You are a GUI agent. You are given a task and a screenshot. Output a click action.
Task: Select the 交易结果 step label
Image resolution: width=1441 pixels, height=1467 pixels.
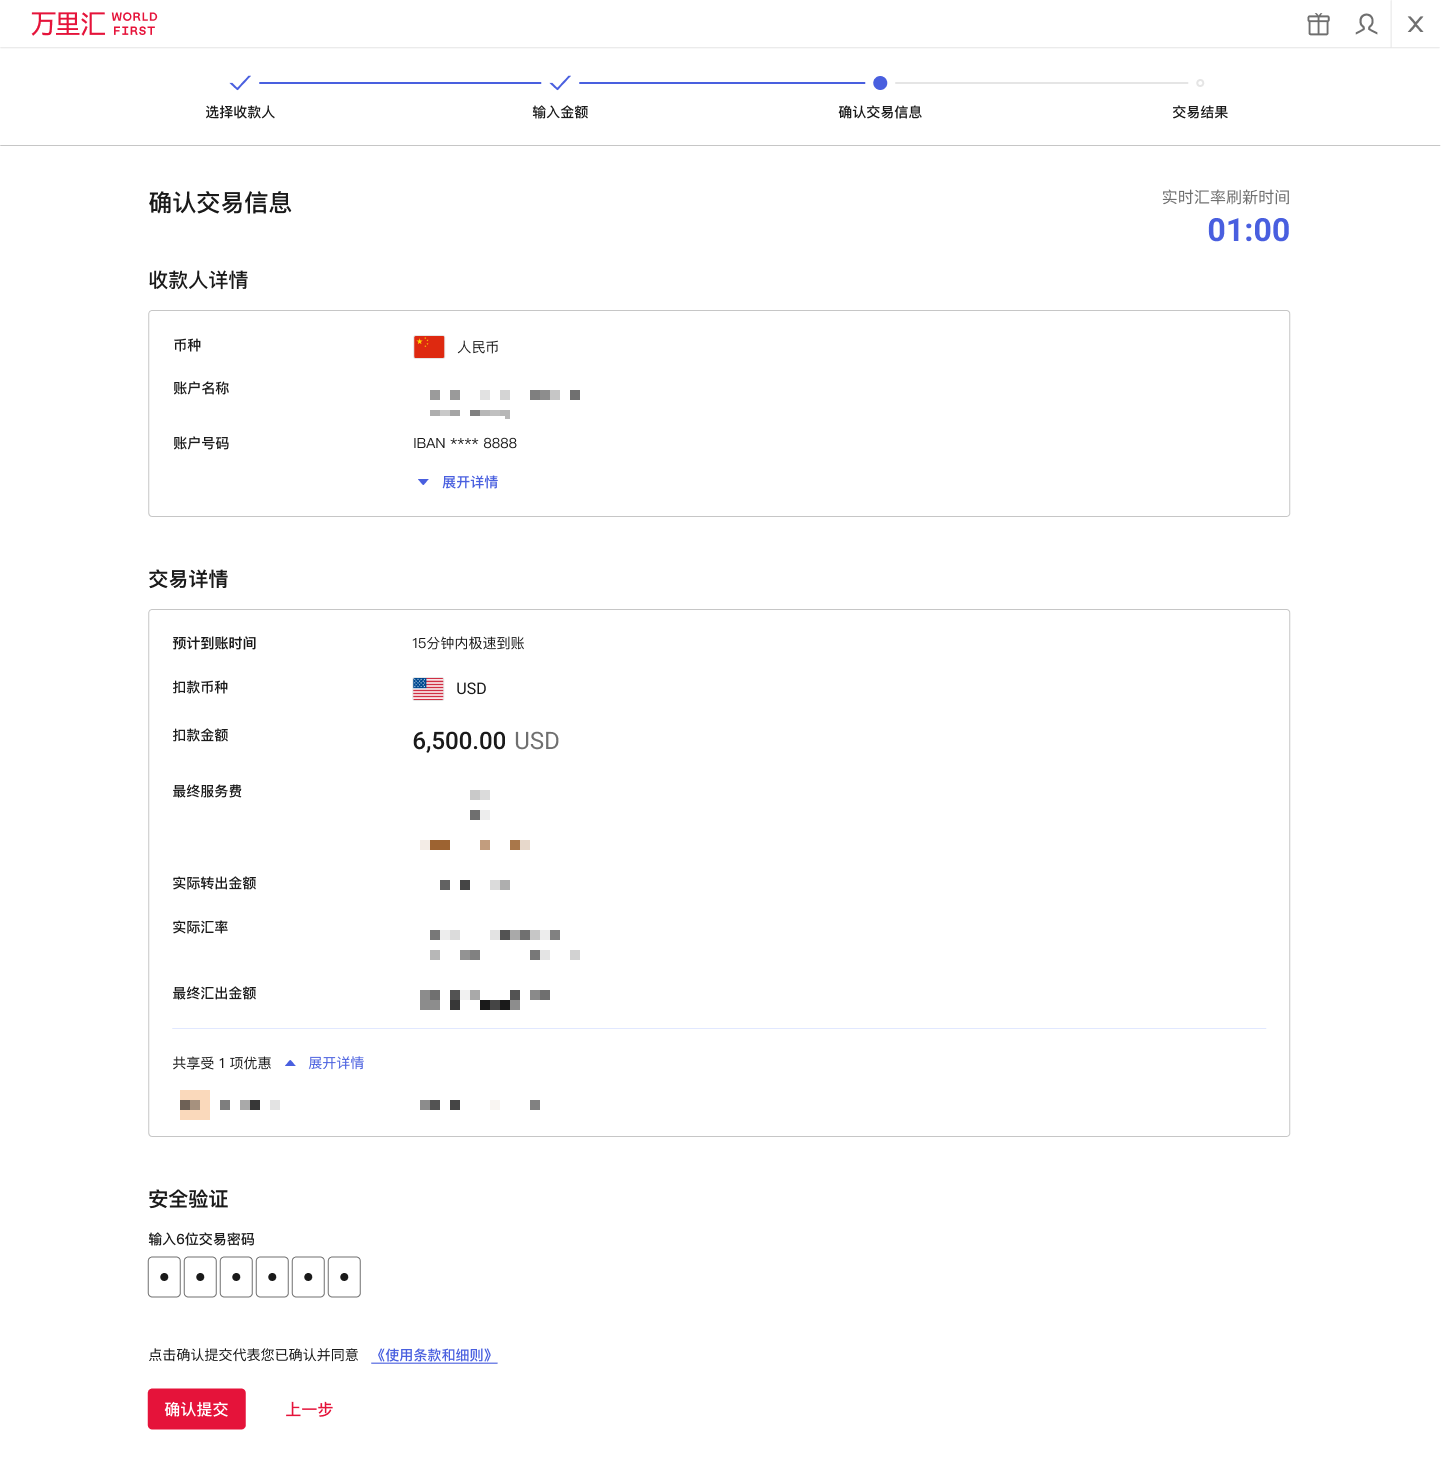1199,112
